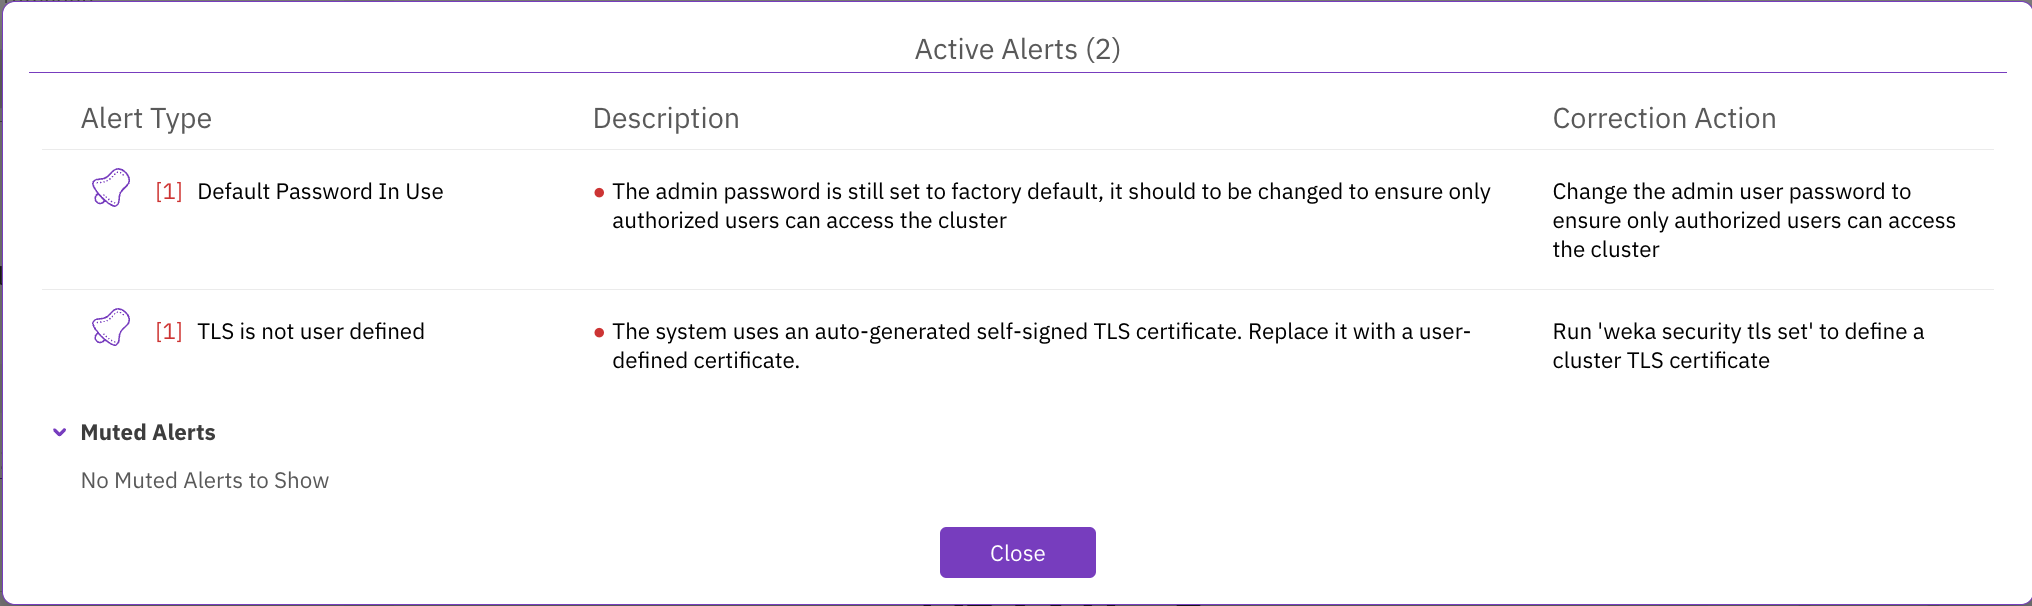The width and height of the screenshot is (2032, 606).
Task: Click the 'weka security tls set' correction text
Action: coord(1737,346)
